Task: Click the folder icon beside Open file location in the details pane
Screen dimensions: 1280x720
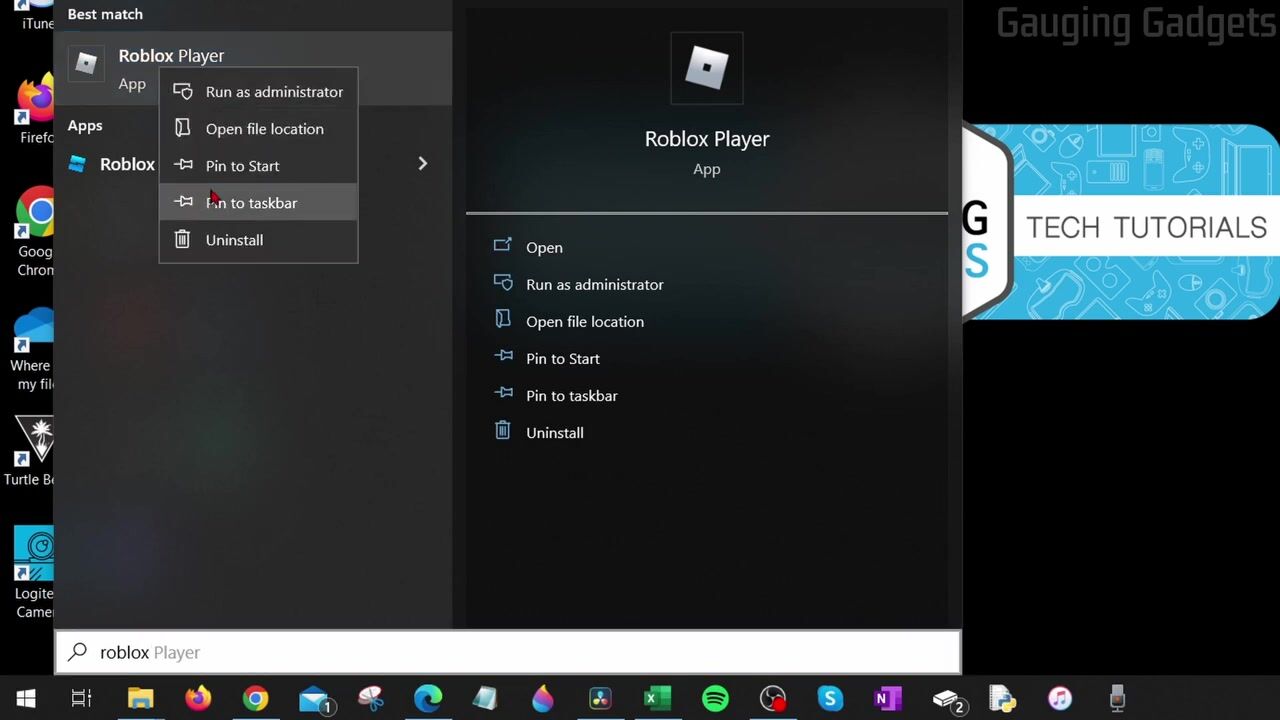Action: (x=503, y=320)
